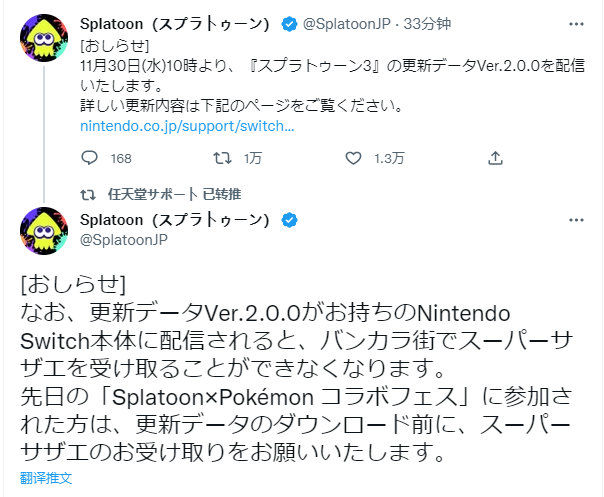Image resolution: width=604 pixels, height=497 pixels.
Task: Open the nintendo.co.jp/support/switch link
Action: coord(187,126)
